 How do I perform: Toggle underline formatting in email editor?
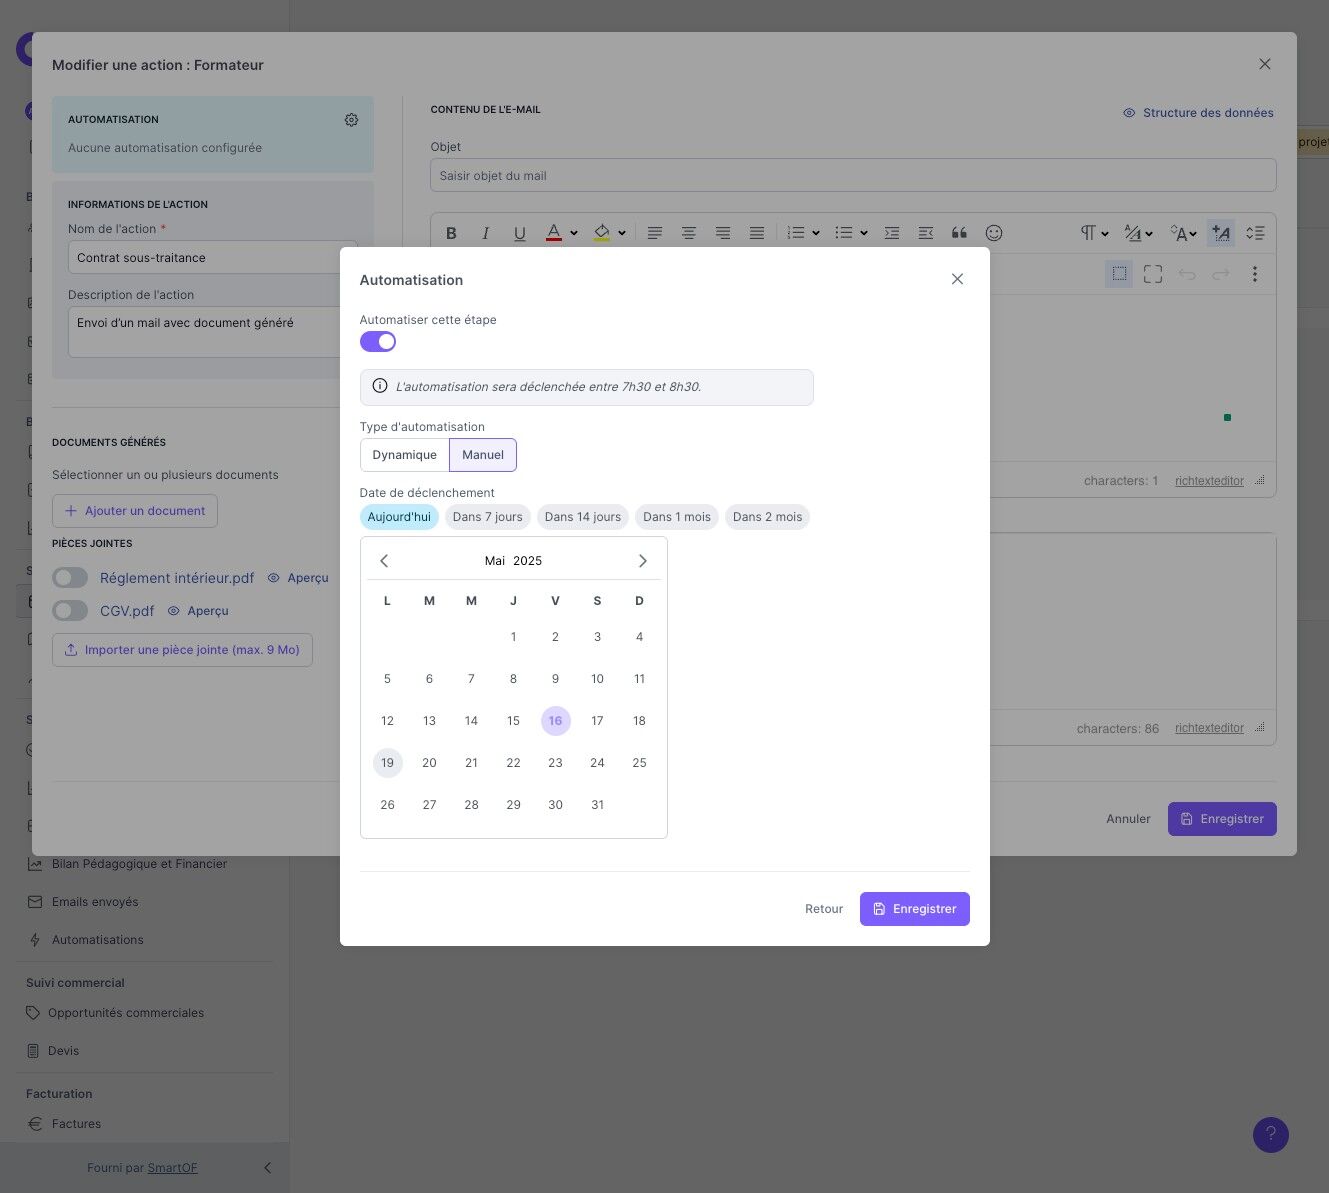tap(519, 233)
